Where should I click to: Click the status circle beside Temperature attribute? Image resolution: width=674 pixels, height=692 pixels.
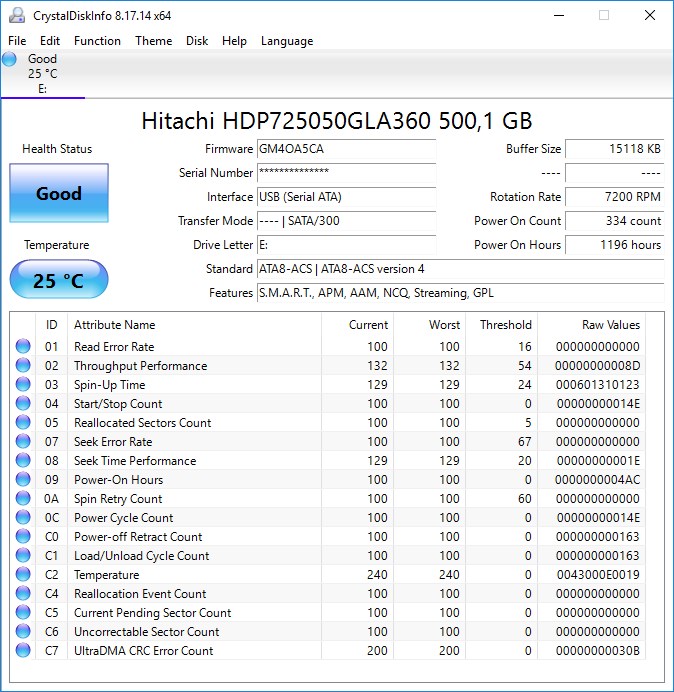click(23, 574)
